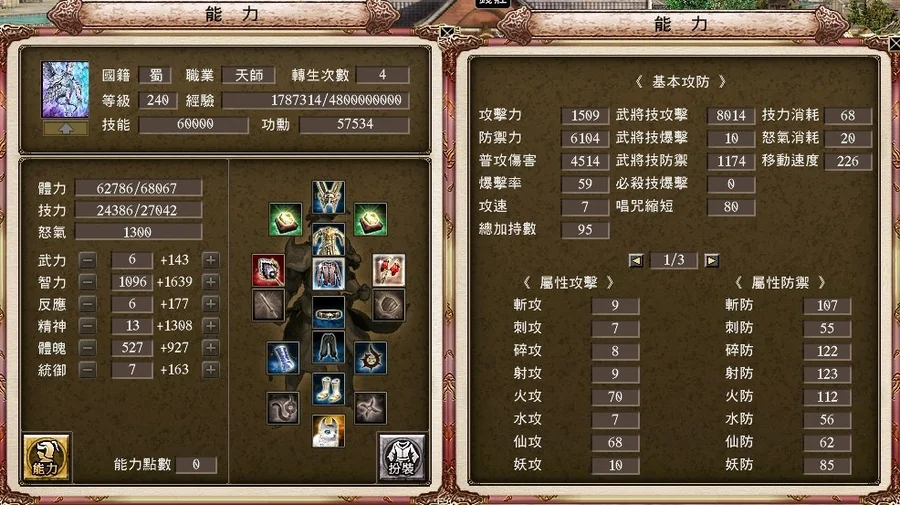
Task: Decrease 智力 with the minus button
Action: pos(87,282)
